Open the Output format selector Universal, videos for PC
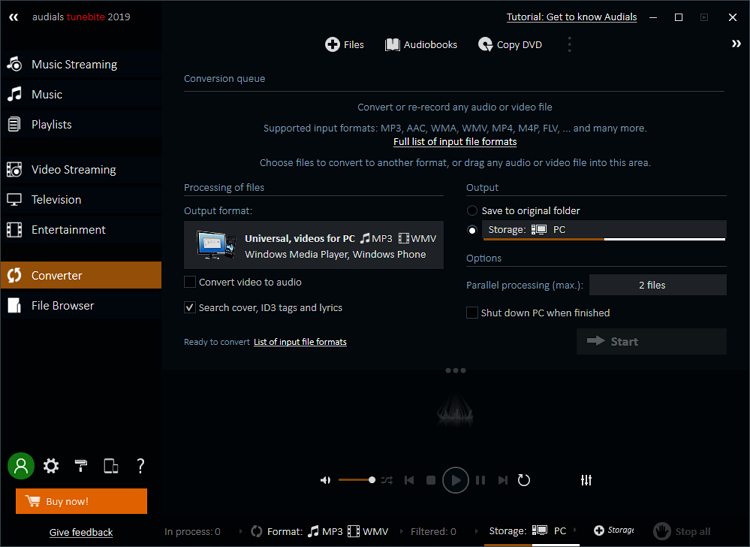 tap(314, 245)
